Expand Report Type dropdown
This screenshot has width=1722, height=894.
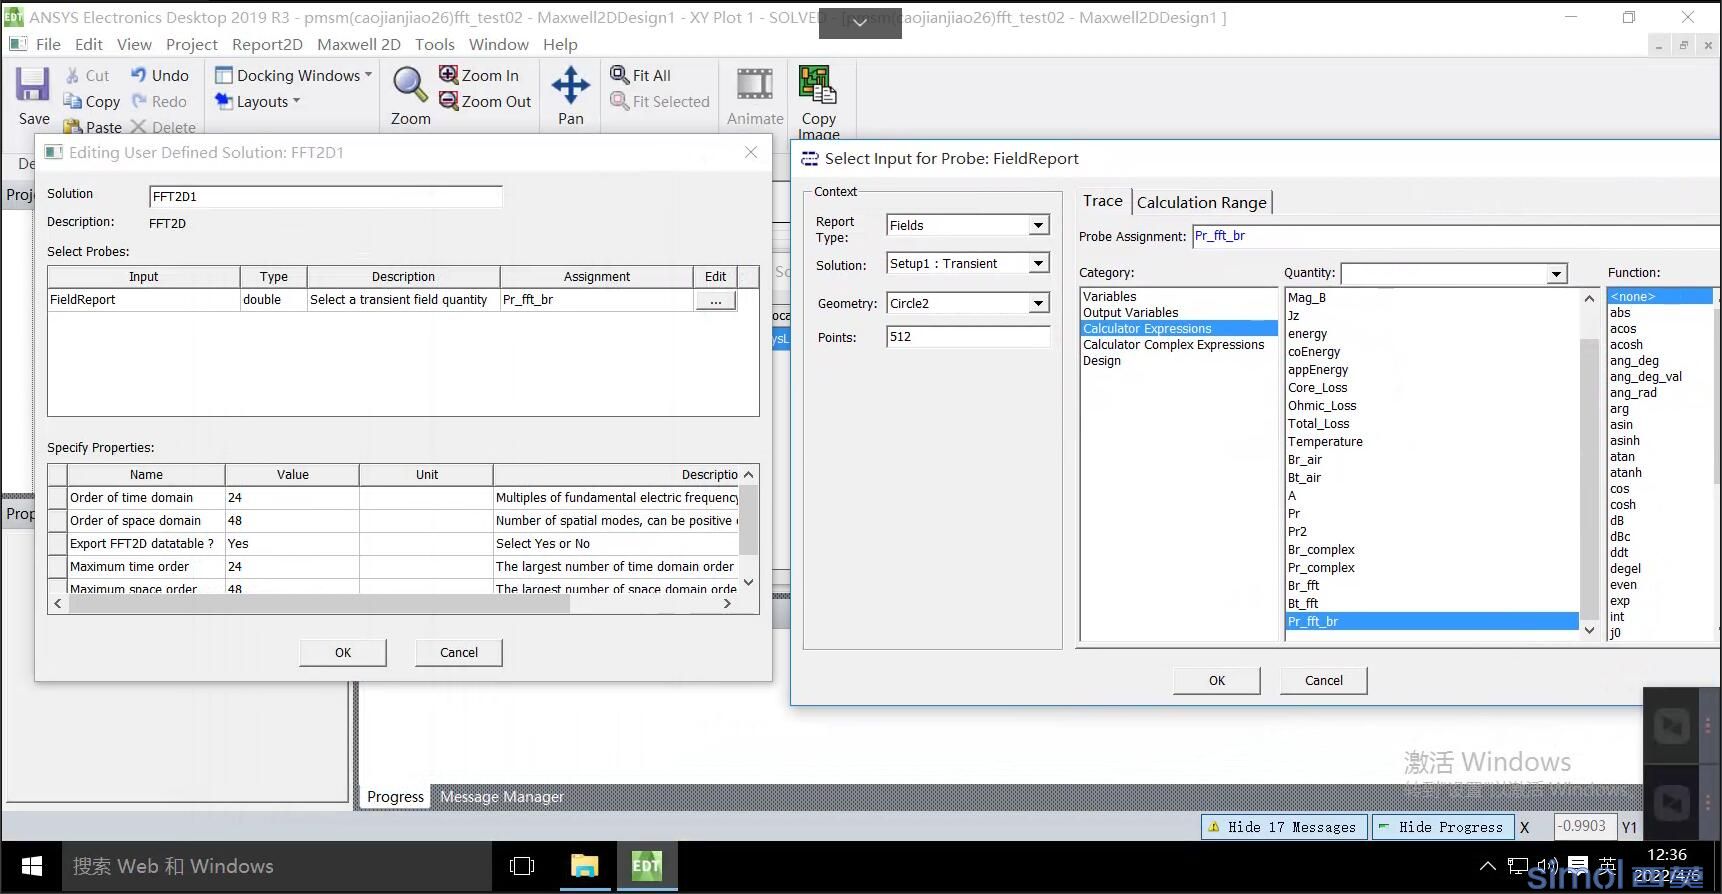1038,225
